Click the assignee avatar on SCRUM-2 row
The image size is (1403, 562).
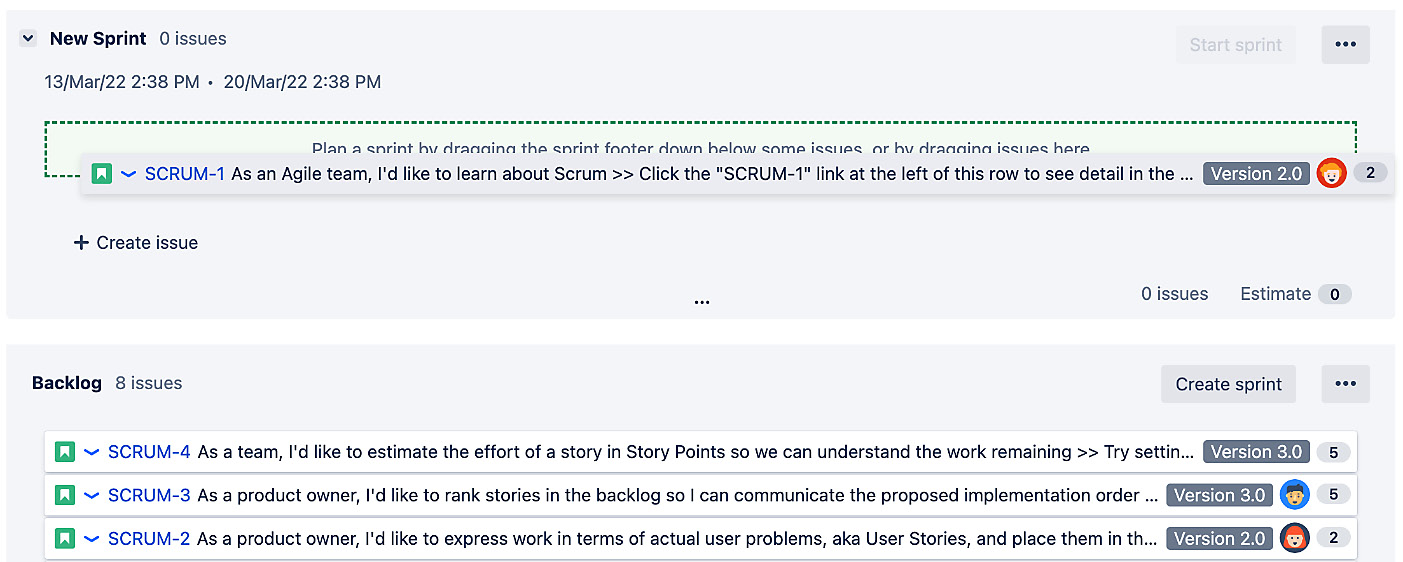pos(1294,538)
